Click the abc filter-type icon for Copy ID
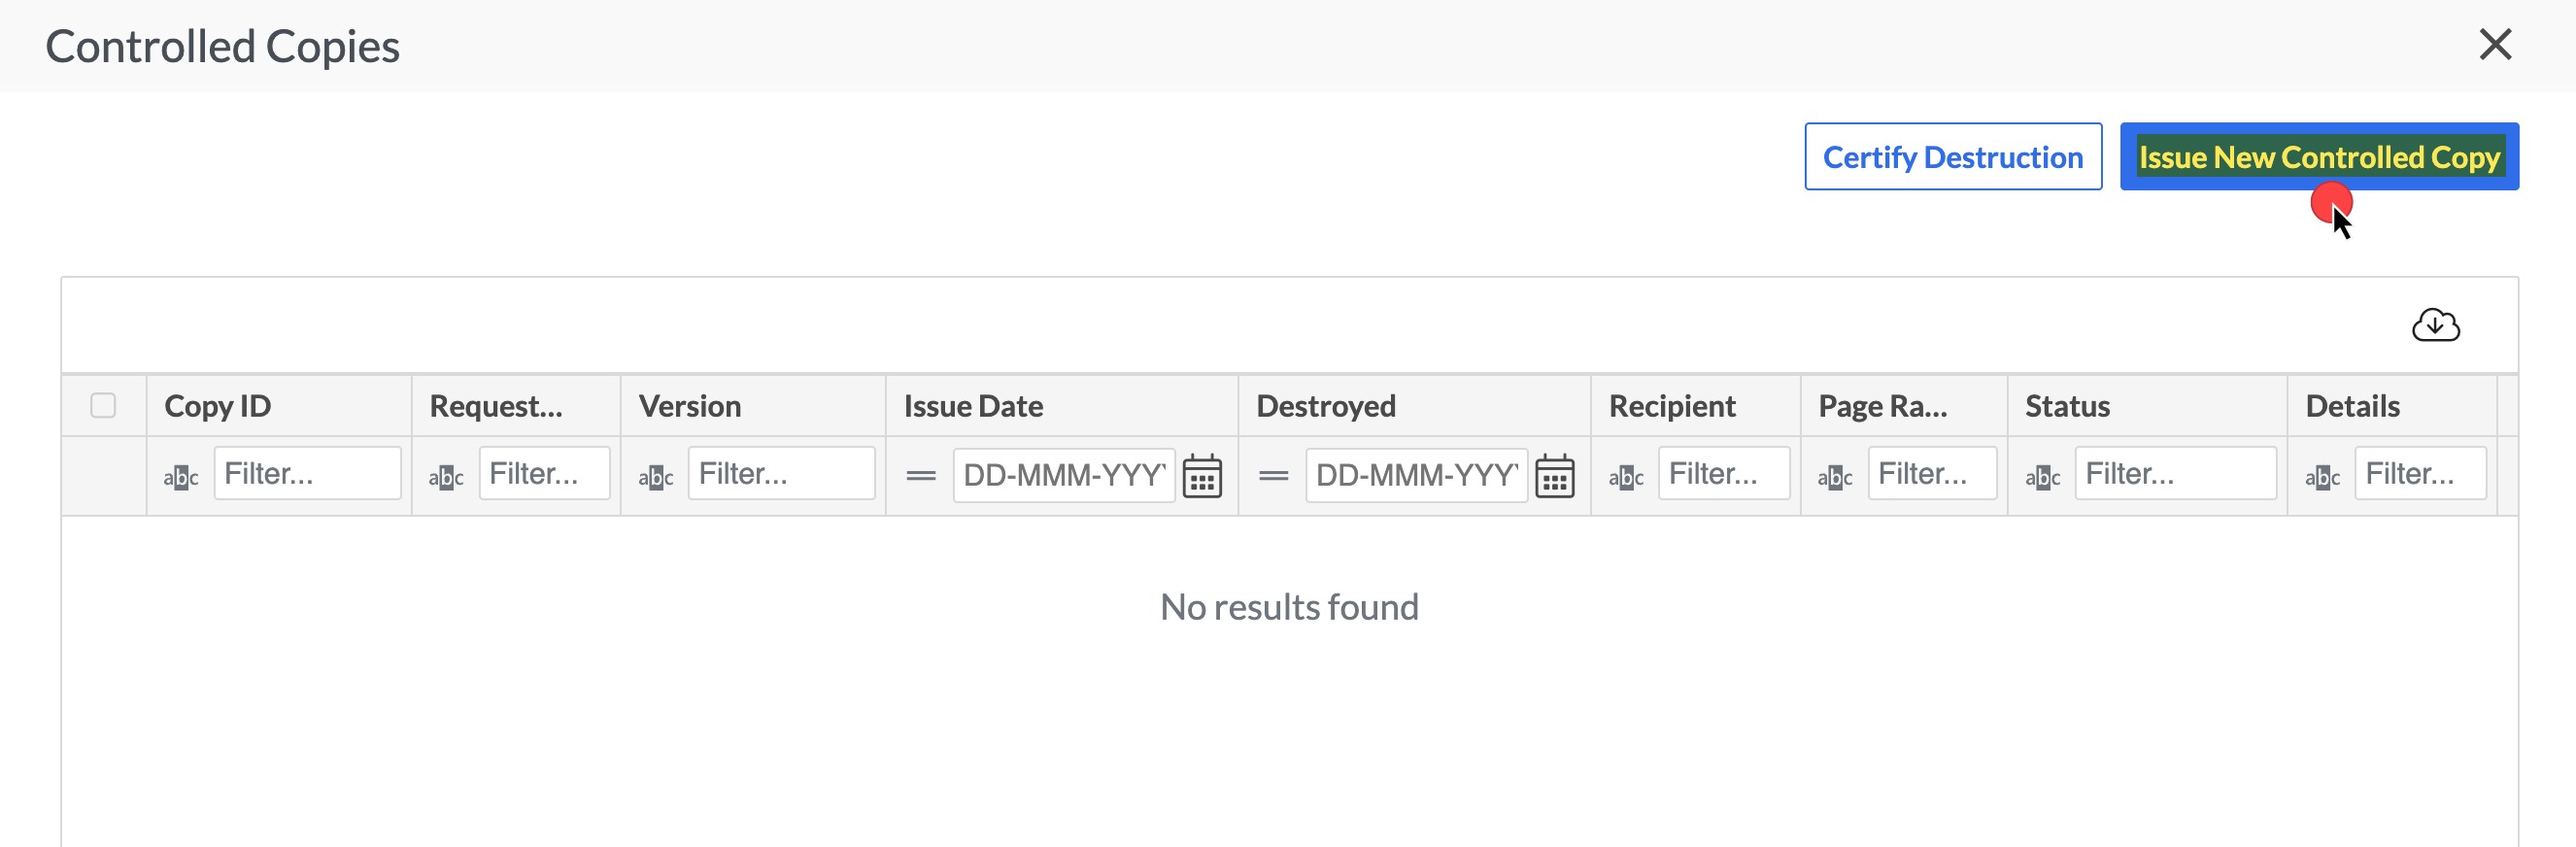The width and height of the screenshot is (2576, 847). pos(181,477)
